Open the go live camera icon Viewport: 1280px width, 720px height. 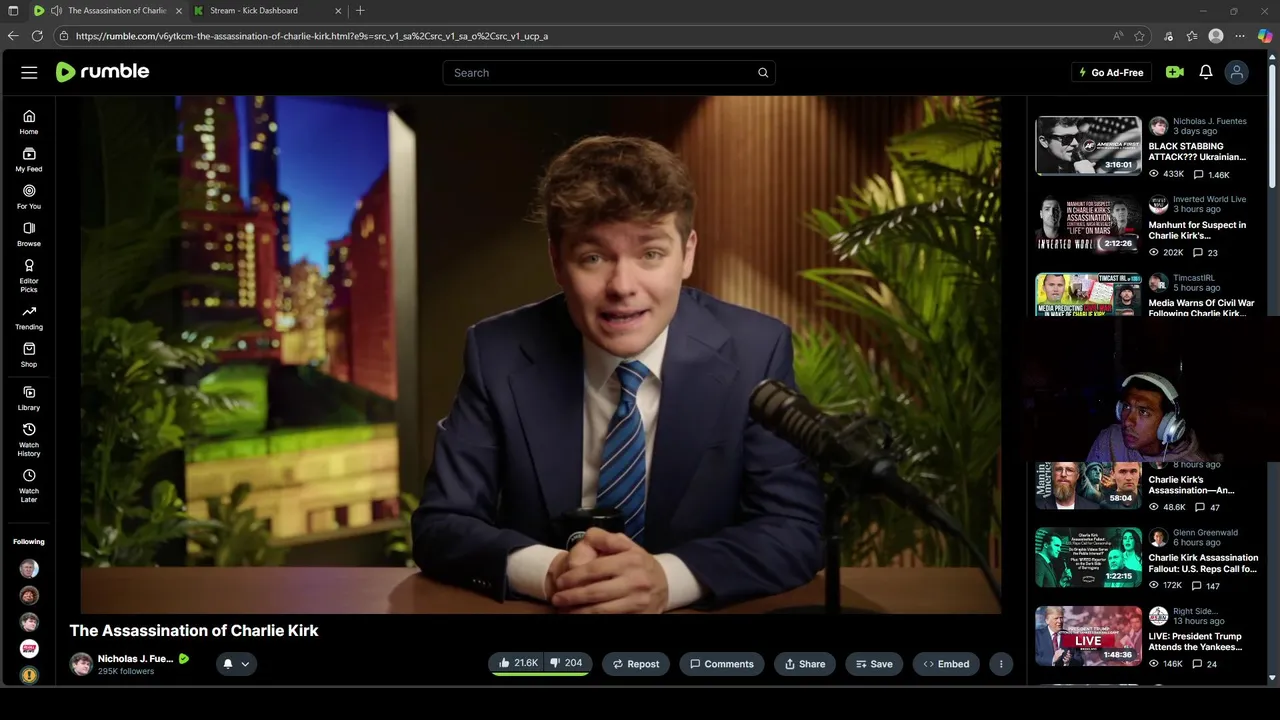[1175, 72]
